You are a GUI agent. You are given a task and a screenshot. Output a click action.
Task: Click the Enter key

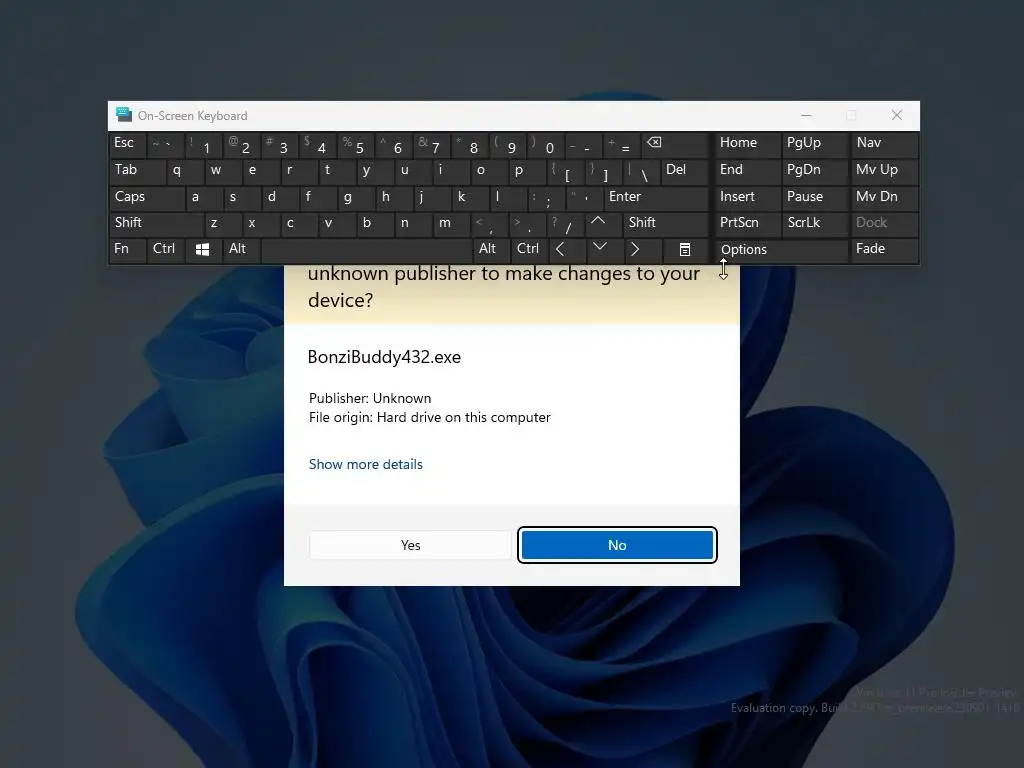656,197
